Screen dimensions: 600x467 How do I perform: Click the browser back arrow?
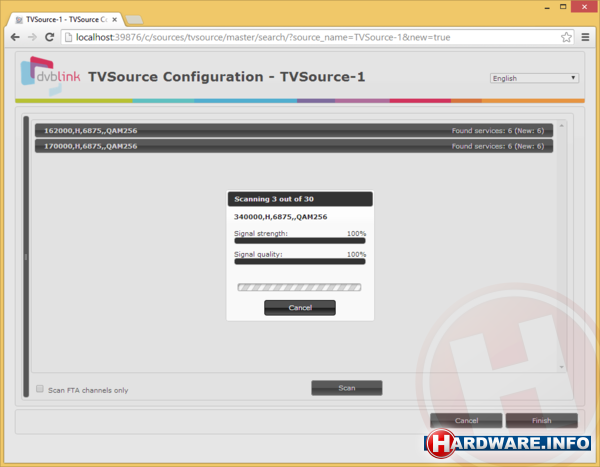[14, 37]
